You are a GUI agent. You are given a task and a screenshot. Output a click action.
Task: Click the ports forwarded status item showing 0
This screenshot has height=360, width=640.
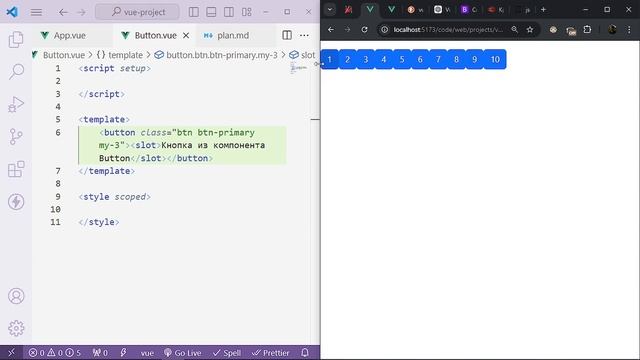click(x=100, y=353)
